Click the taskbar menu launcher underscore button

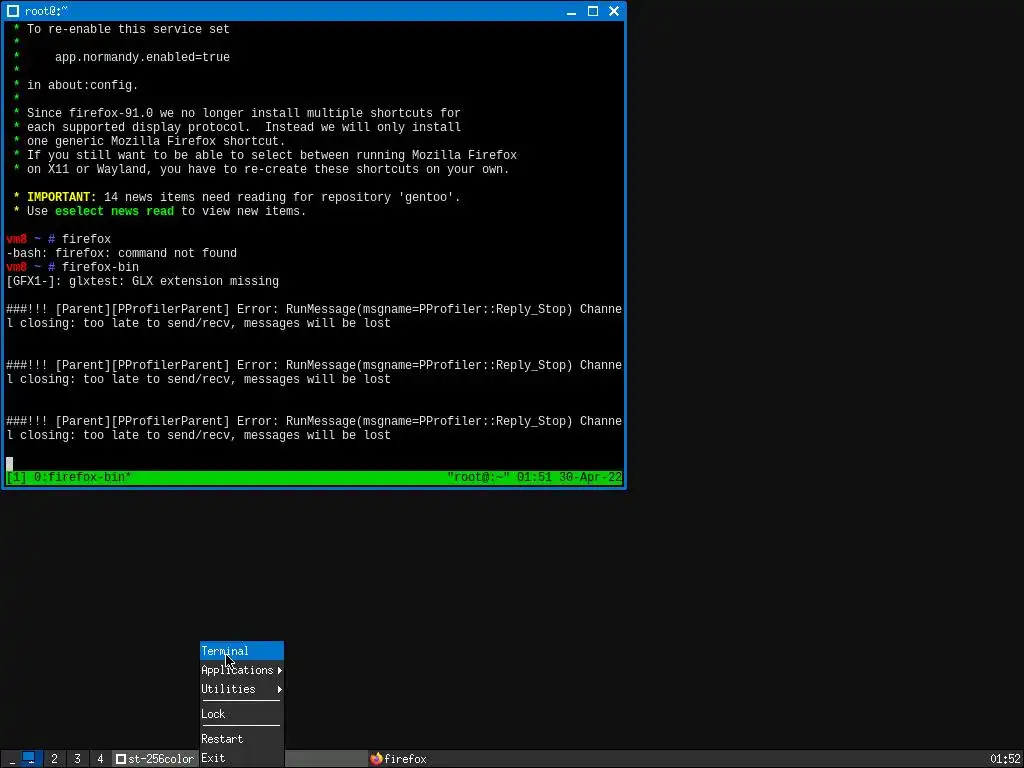click(12, 759)
